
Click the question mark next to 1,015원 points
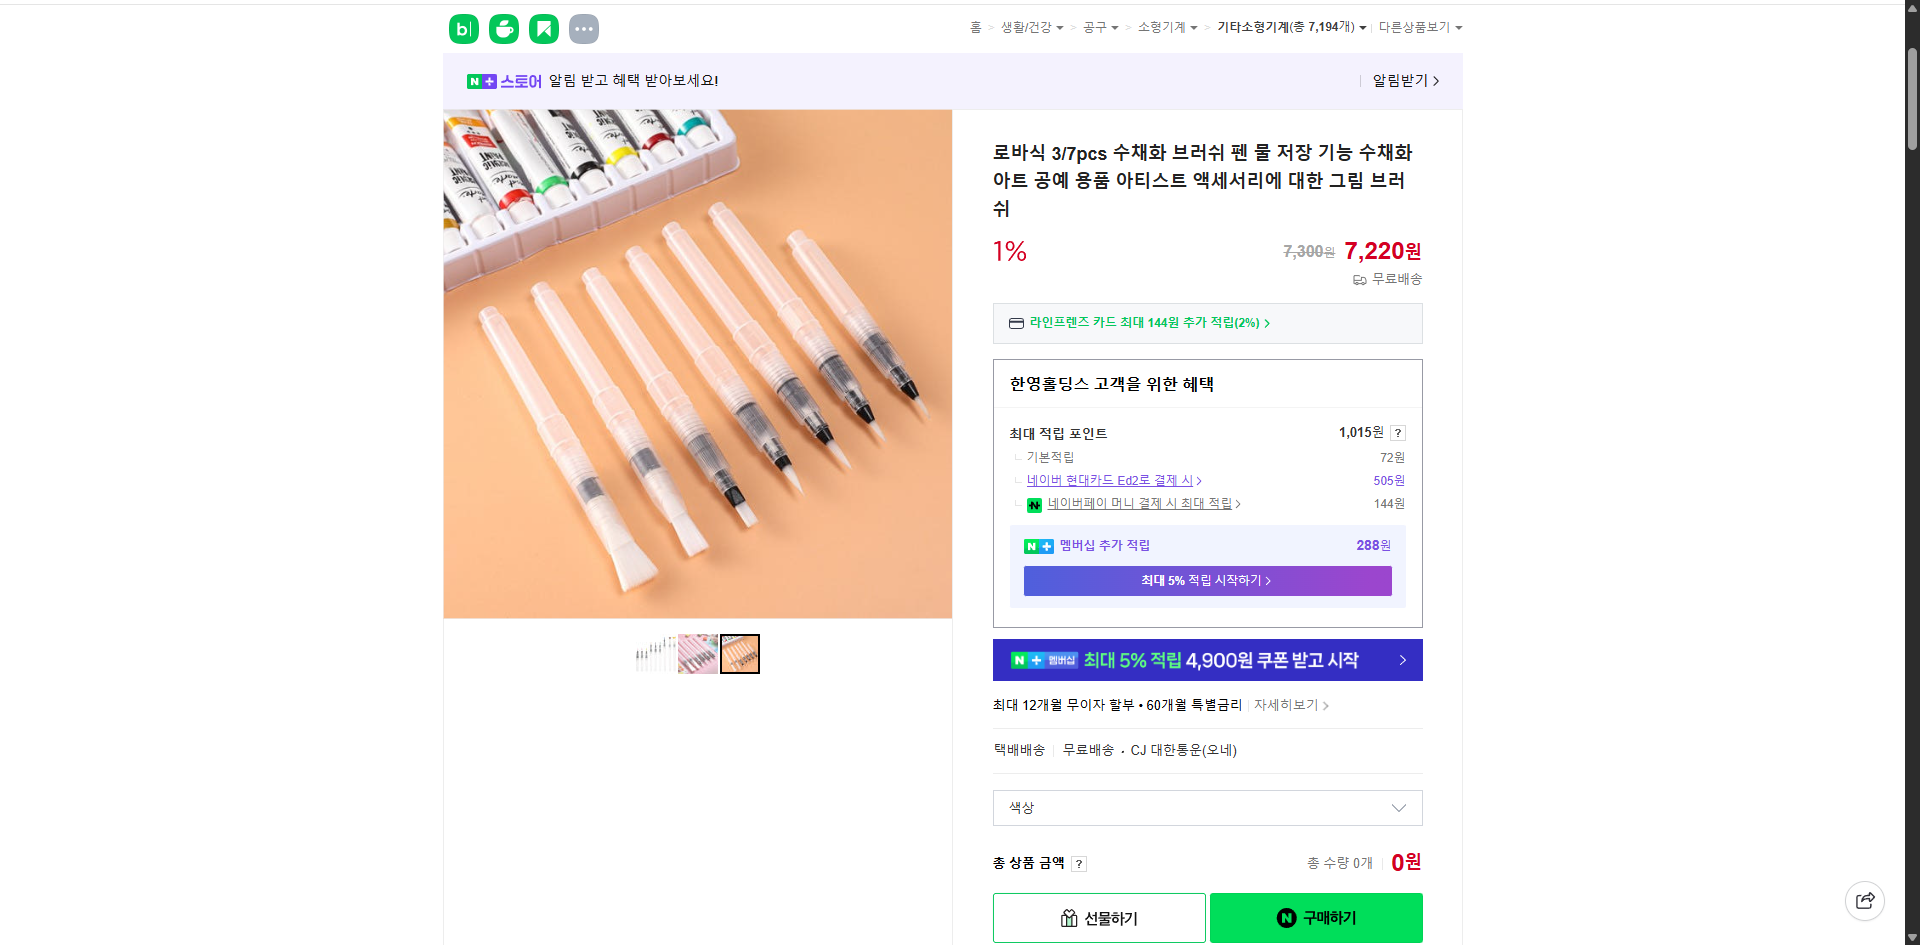tap(1398, 433)
